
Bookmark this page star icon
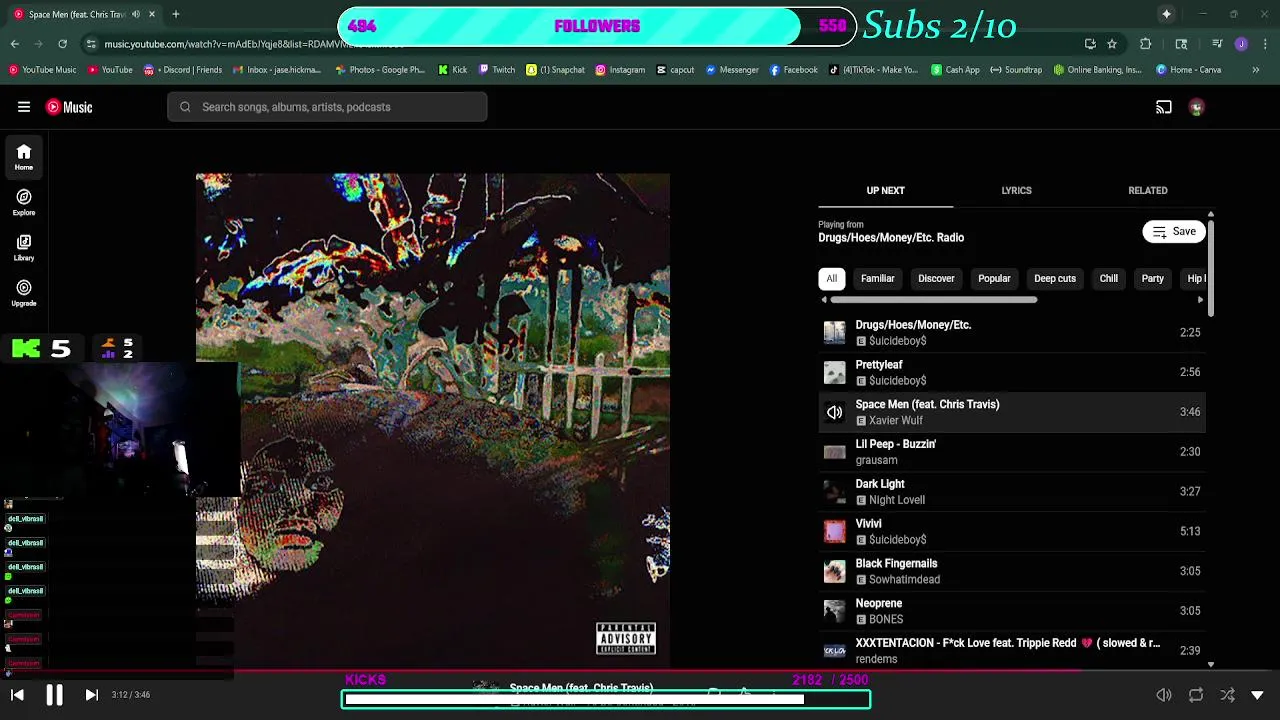click(x=1111, y=44)
